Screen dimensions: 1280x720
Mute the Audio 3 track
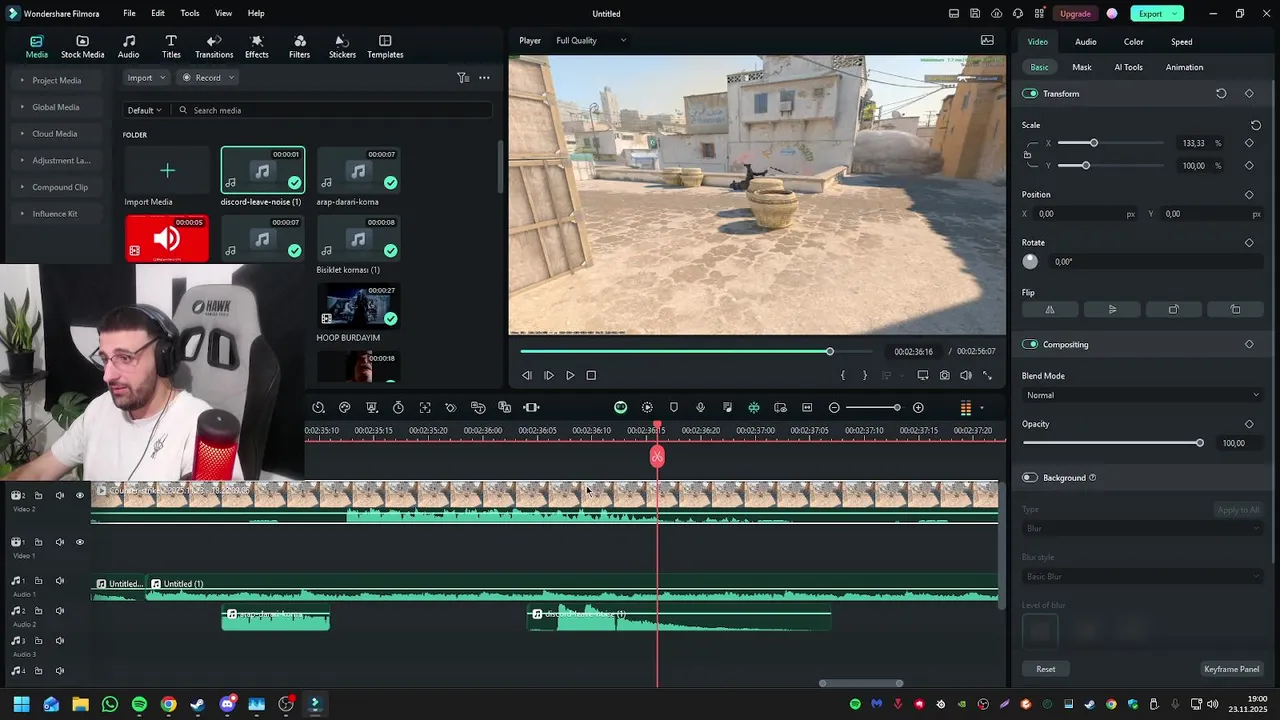[59, 641]
